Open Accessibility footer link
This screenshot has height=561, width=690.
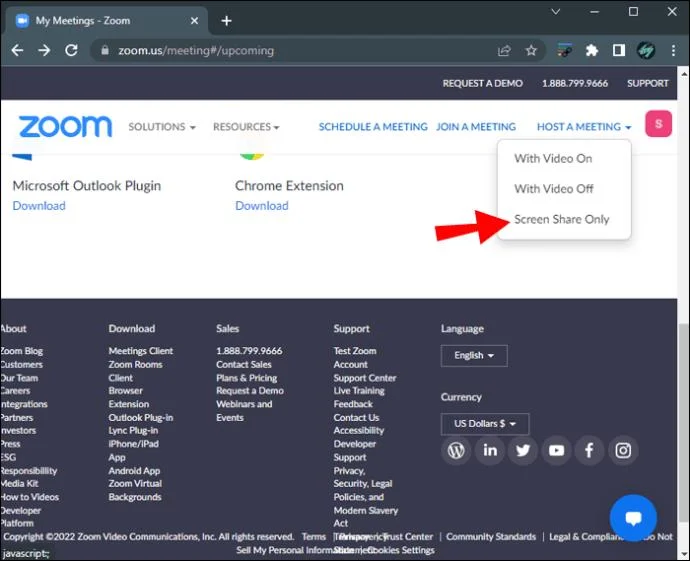pyautogui.click(x=359, y=430)
